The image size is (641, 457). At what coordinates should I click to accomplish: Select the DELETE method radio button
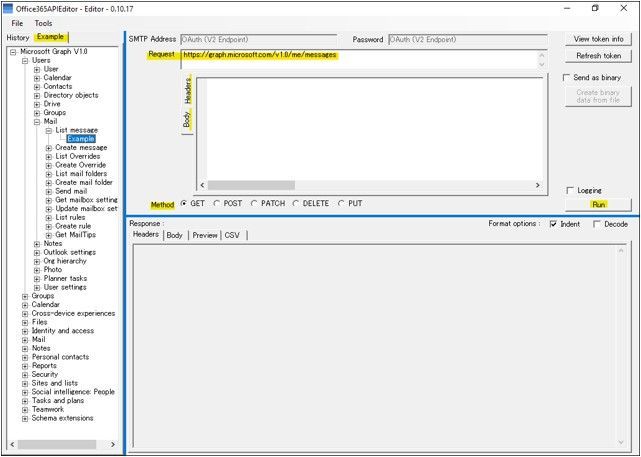(x=296, y=204)
